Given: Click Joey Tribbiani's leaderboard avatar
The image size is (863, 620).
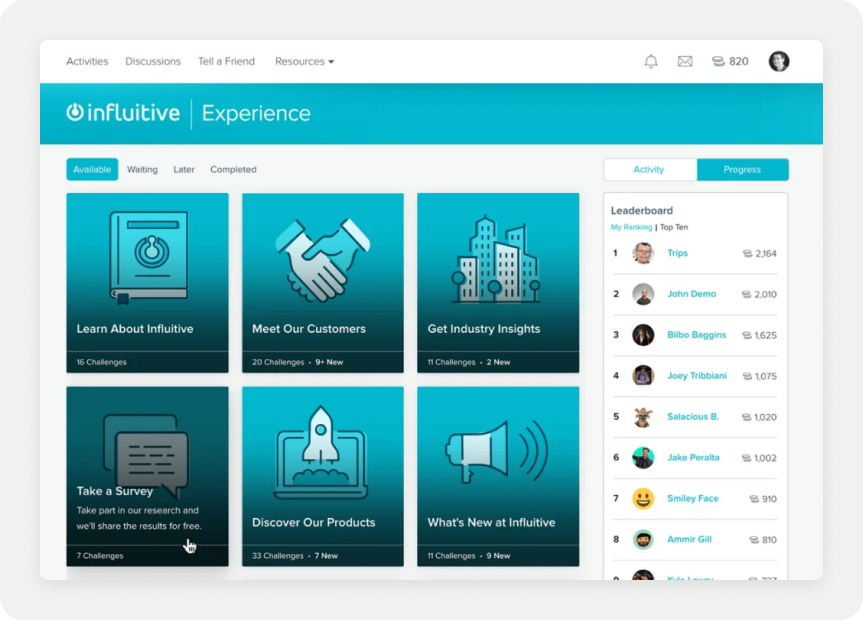Looking at the screenshot, I should (x=643, y=376).
